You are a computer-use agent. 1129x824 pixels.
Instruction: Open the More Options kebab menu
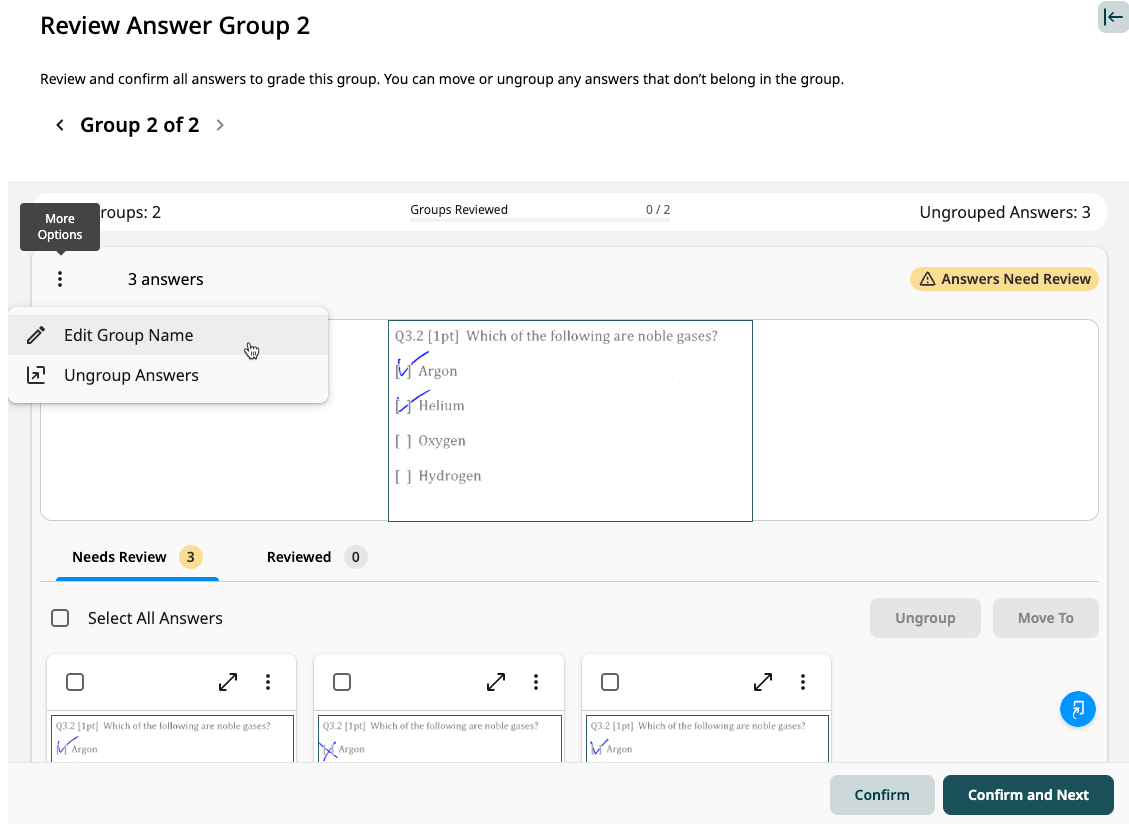coord(60,278)
